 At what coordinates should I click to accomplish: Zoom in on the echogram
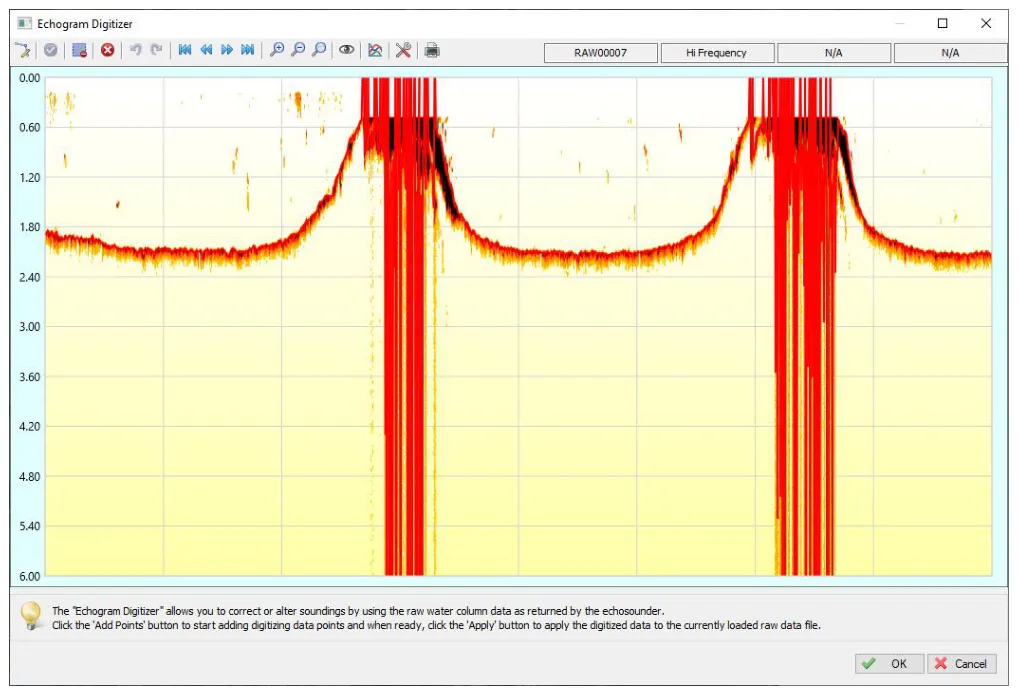[277, 50]
